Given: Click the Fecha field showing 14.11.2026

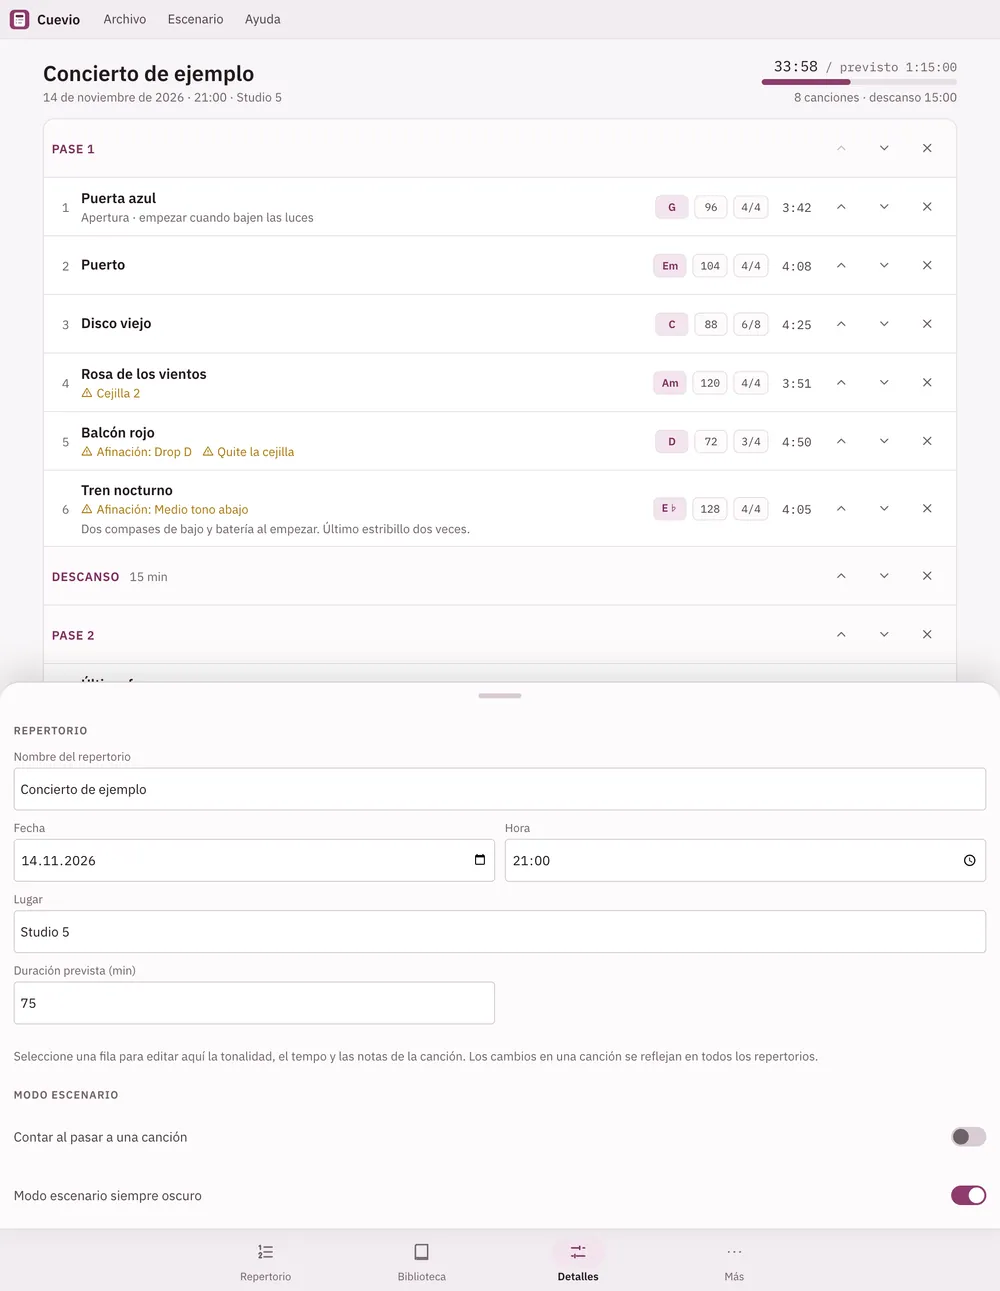Looking at the screenshot, I should (254, 860).
